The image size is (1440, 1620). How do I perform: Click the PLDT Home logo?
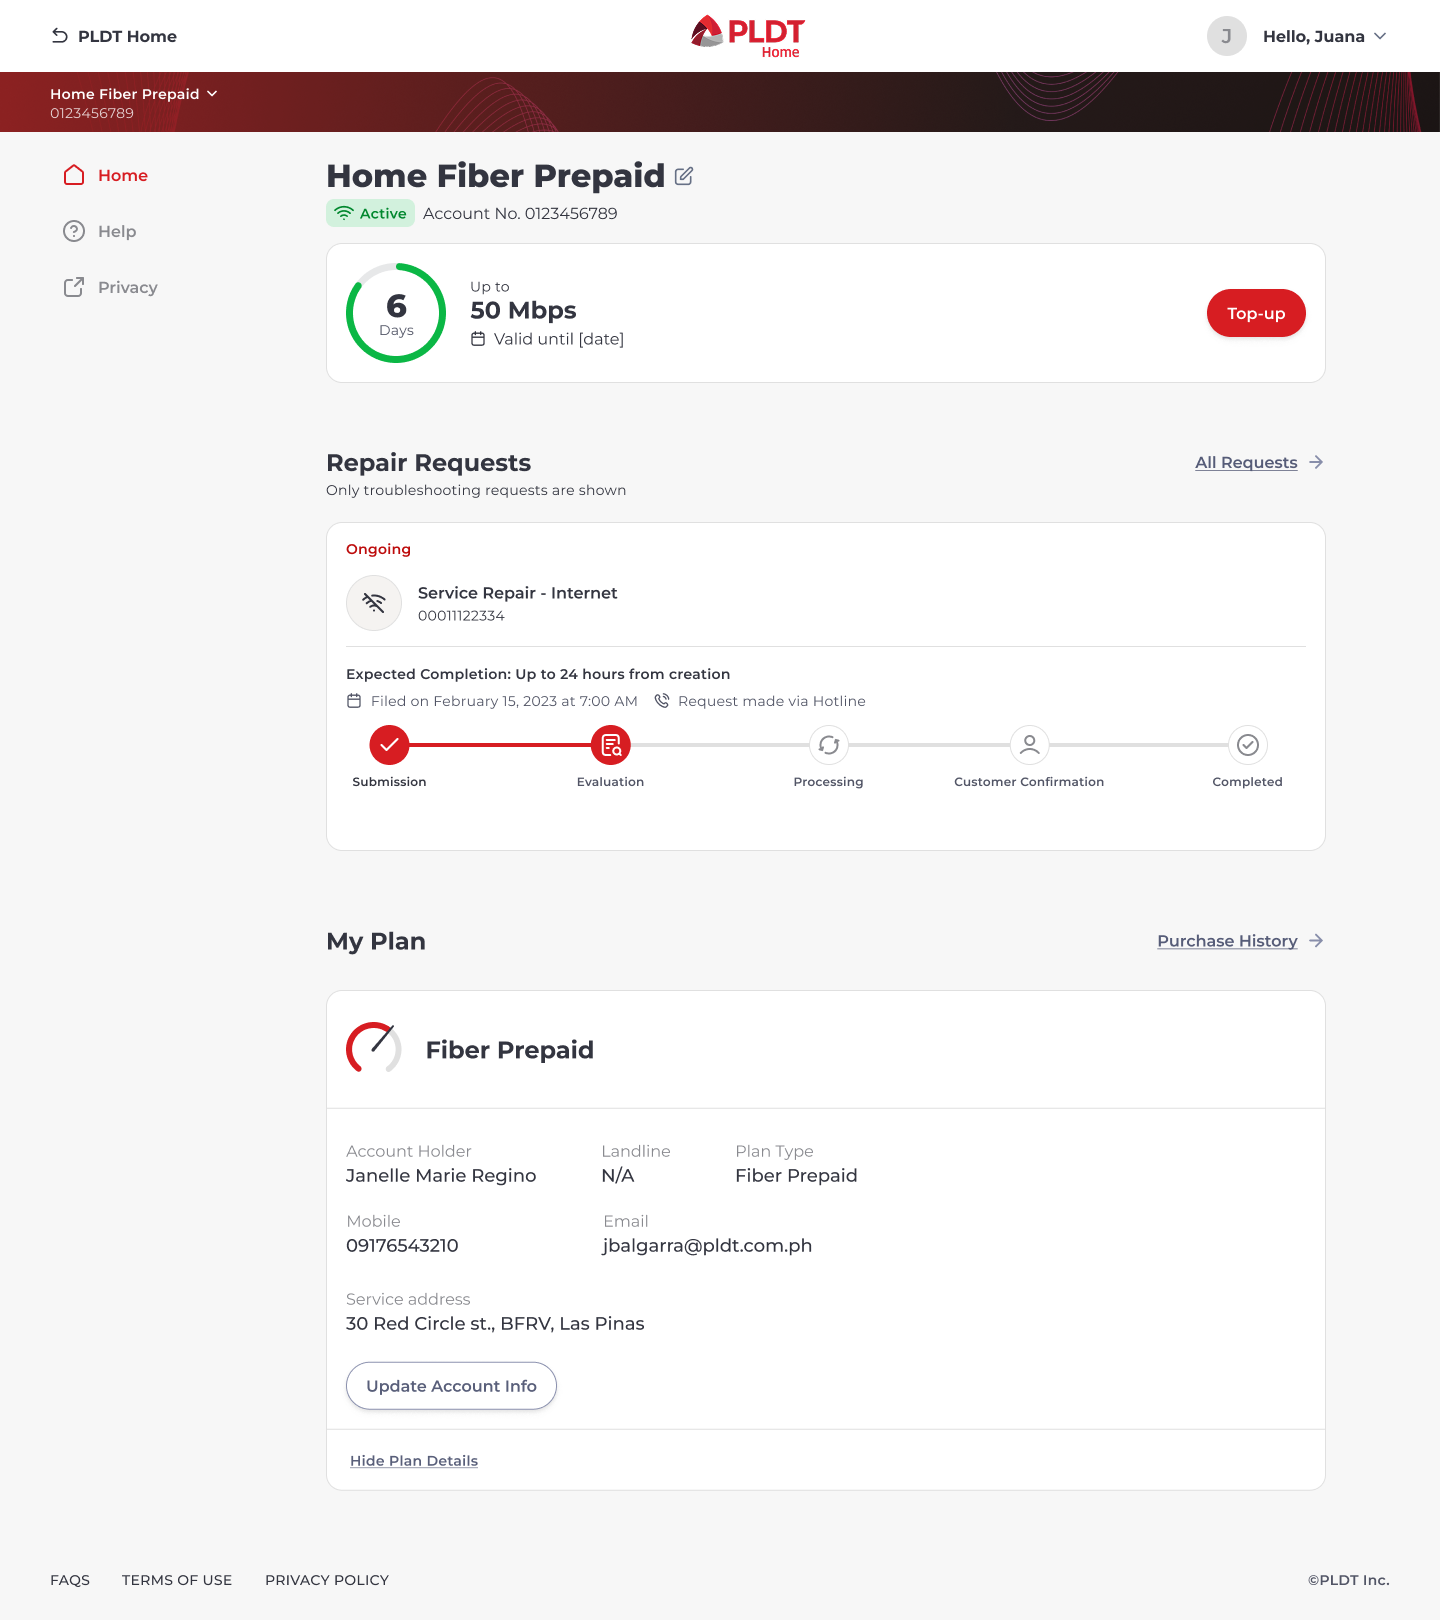pos(747,36)
